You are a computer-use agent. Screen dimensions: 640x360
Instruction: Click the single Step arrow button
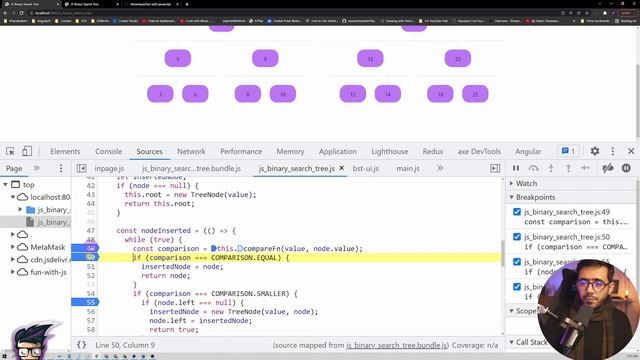[585, 168]
